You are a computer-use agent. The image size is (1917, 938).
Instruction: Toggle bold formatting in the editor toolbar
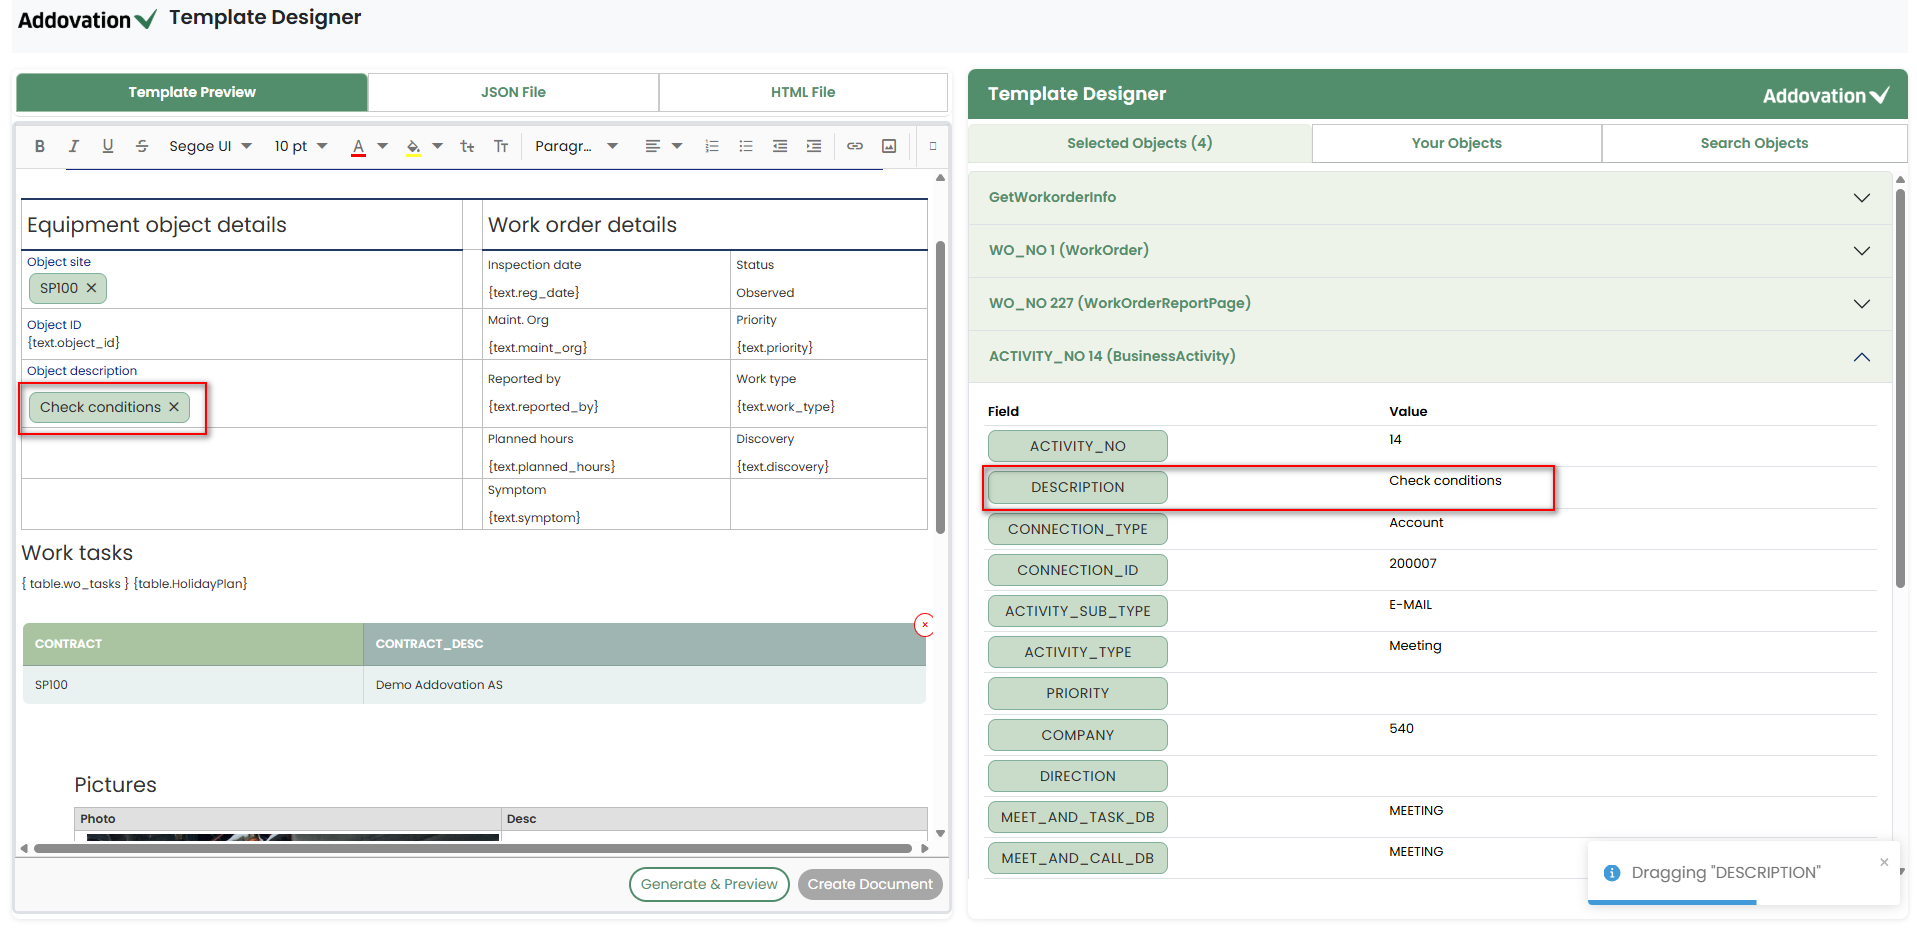pos(40,146)
